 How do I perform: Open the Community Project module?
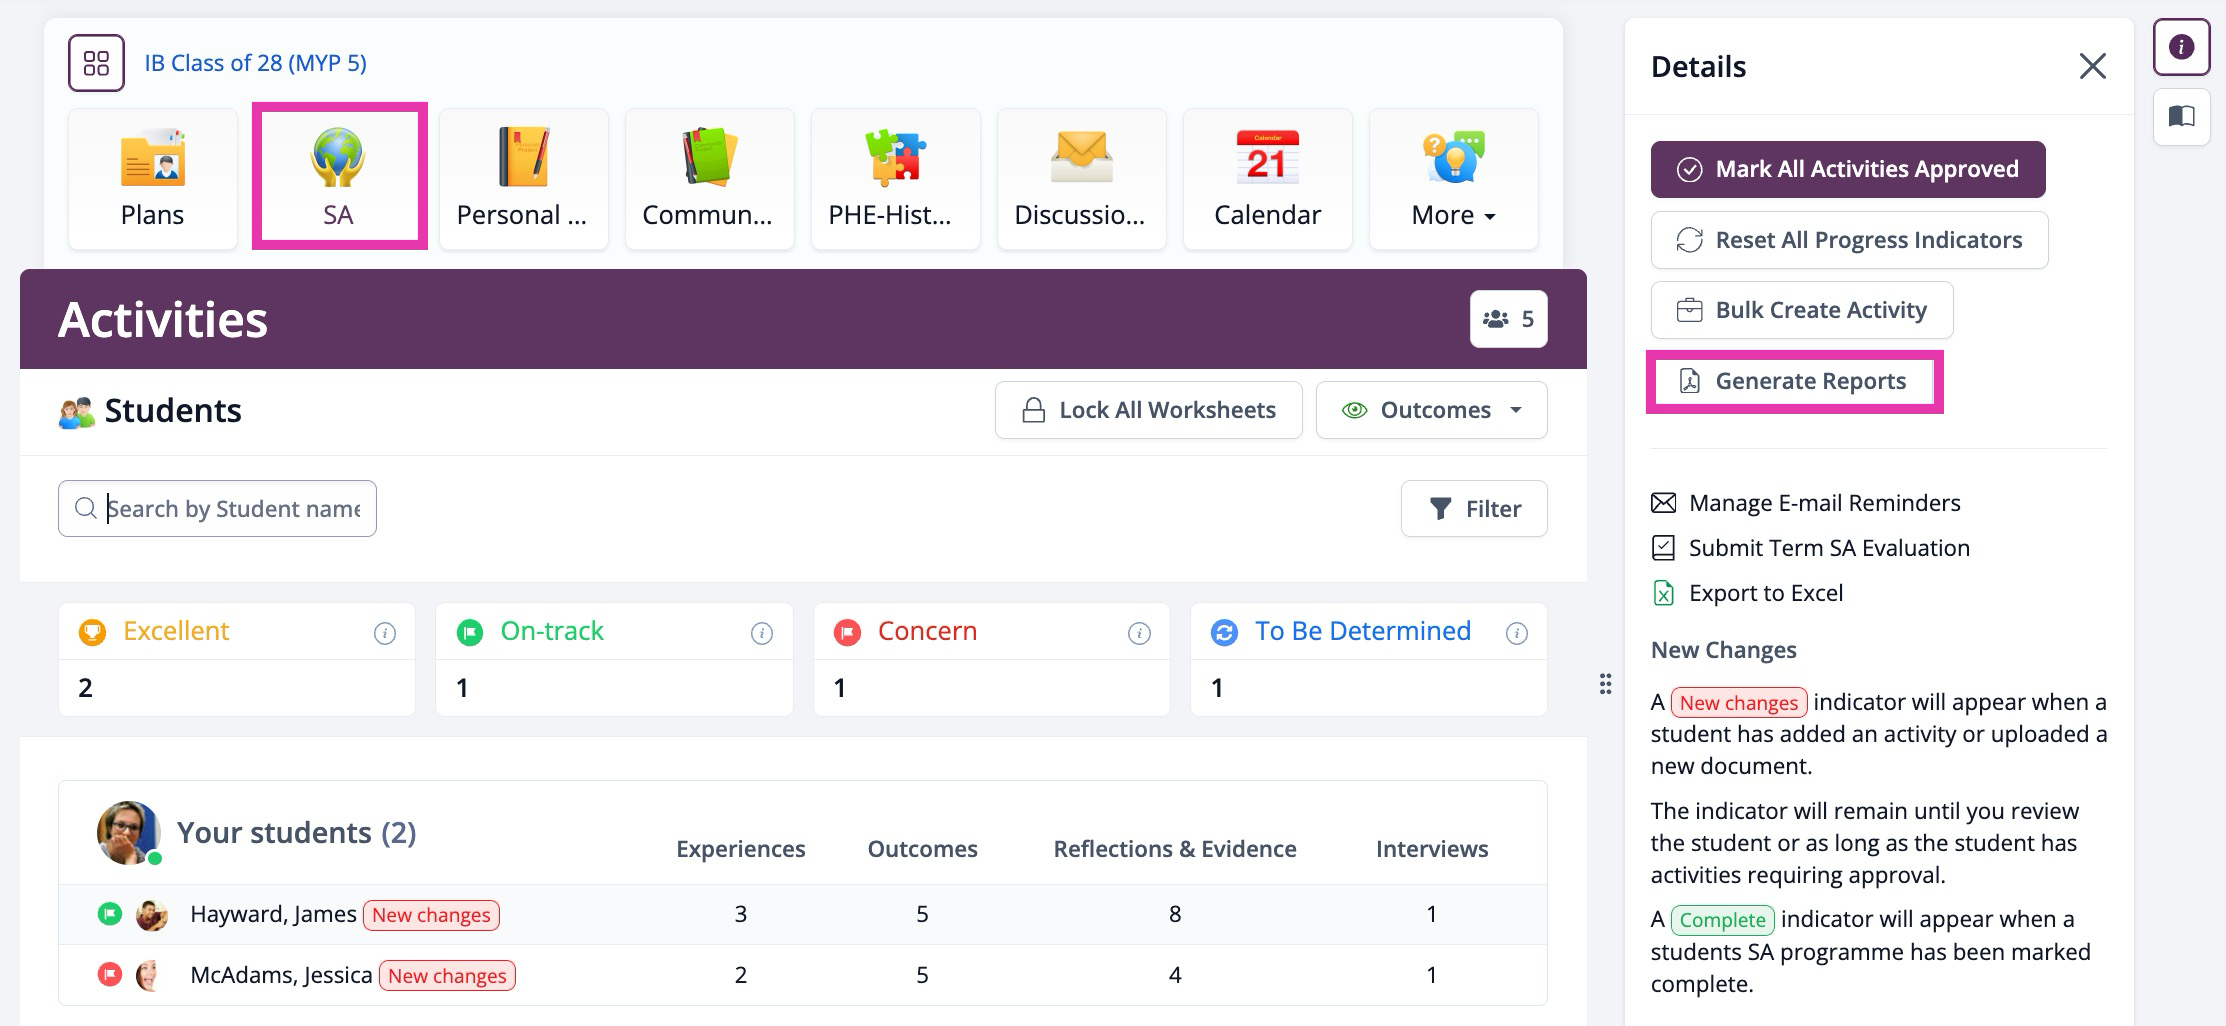click(x=709, y=178)
